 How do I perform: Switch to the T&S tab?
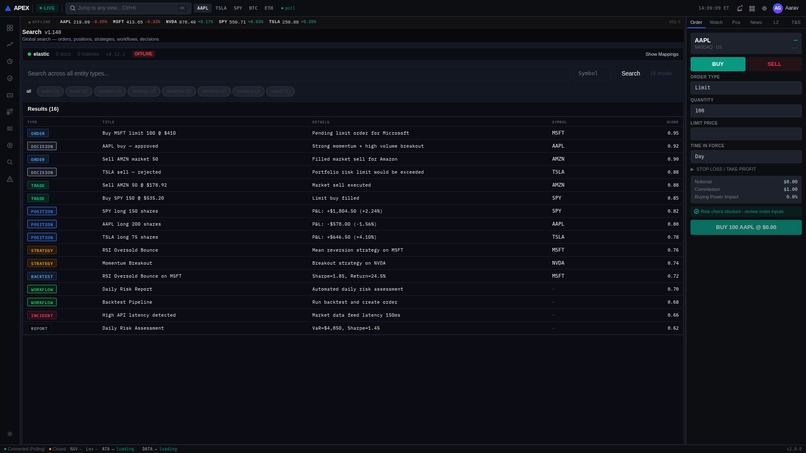pos(795,23)
